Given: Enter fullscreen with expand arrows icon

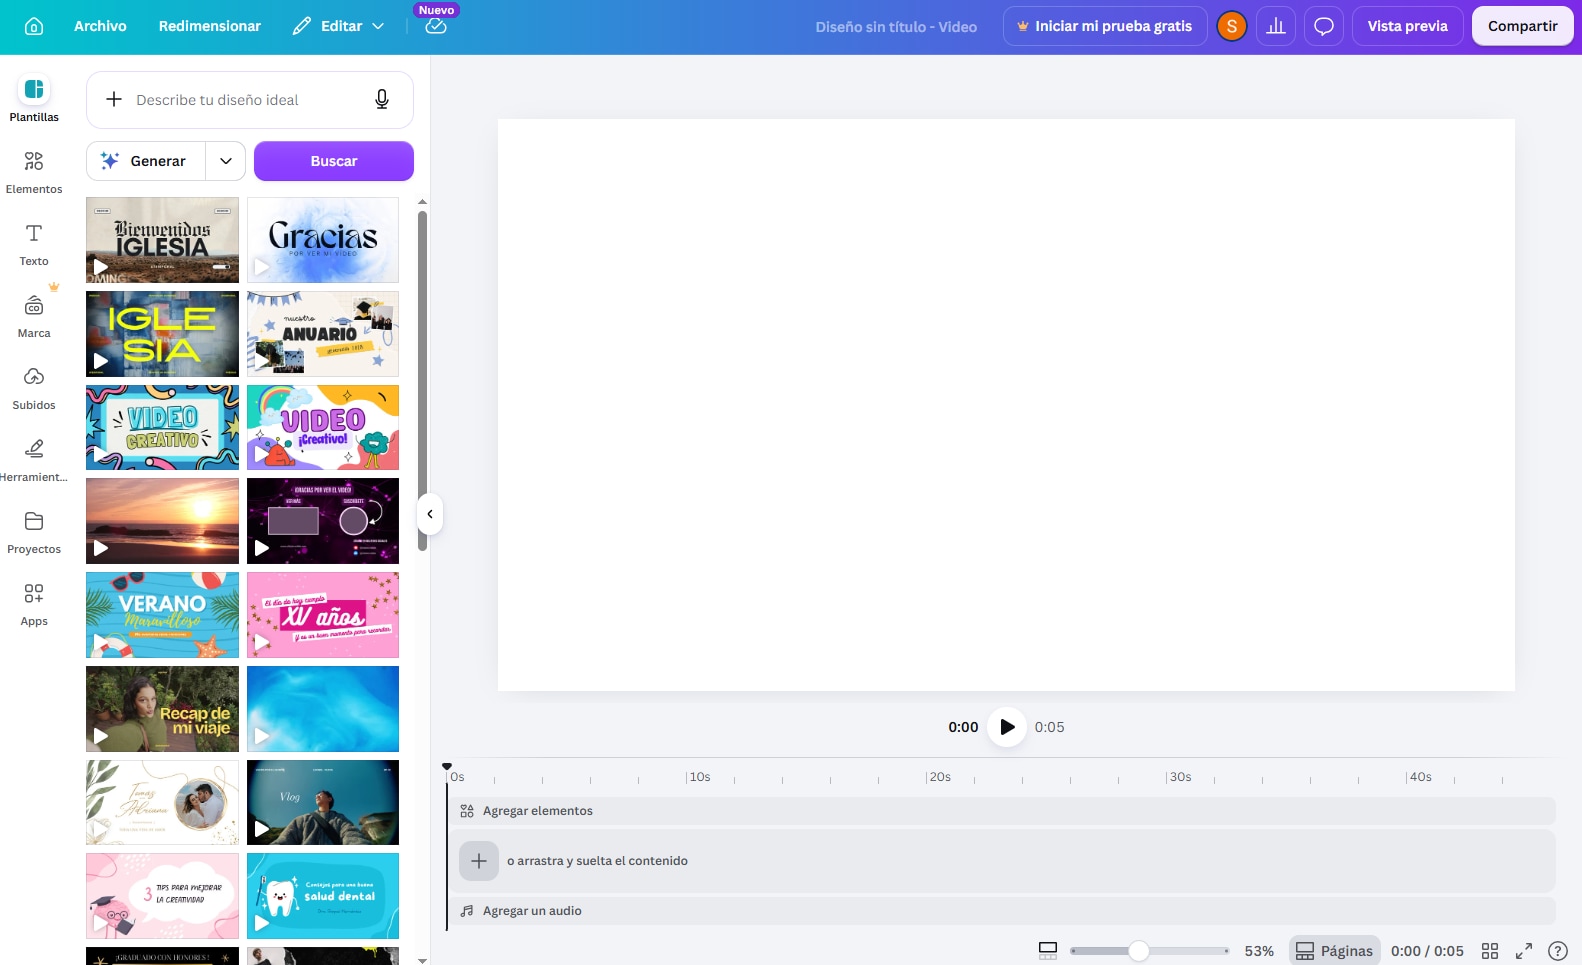Looking at the screenshot, I should (1524, 951).
